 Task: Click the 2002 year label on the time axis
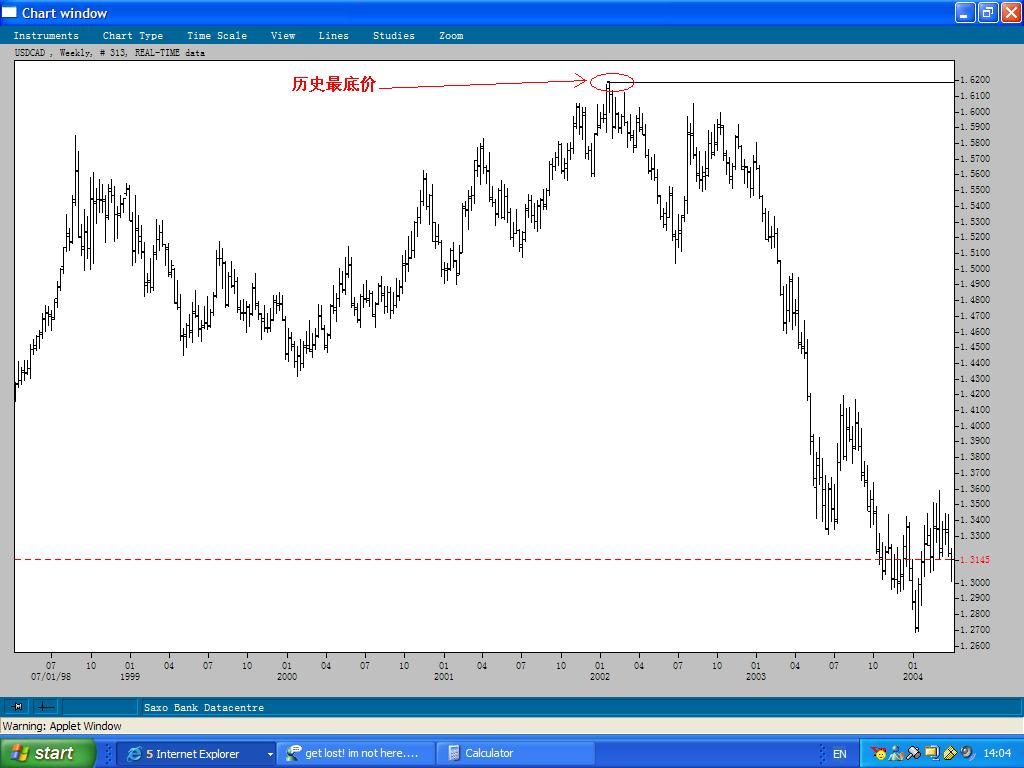point(600,677)
